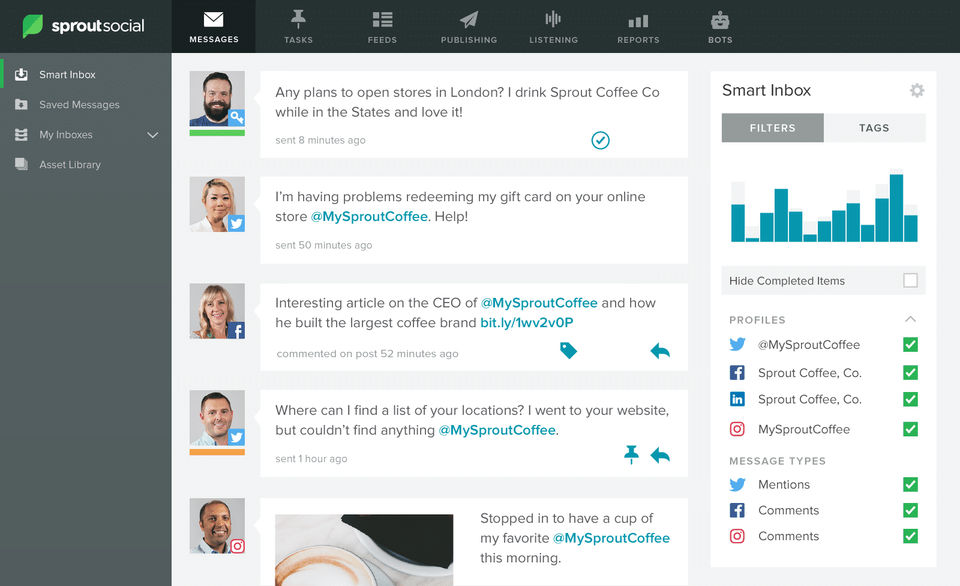Viewport: 960px width, 586px height.
Task: Open the bit.ly/1wv2v0P link
Action: click(x=527, y=323)
